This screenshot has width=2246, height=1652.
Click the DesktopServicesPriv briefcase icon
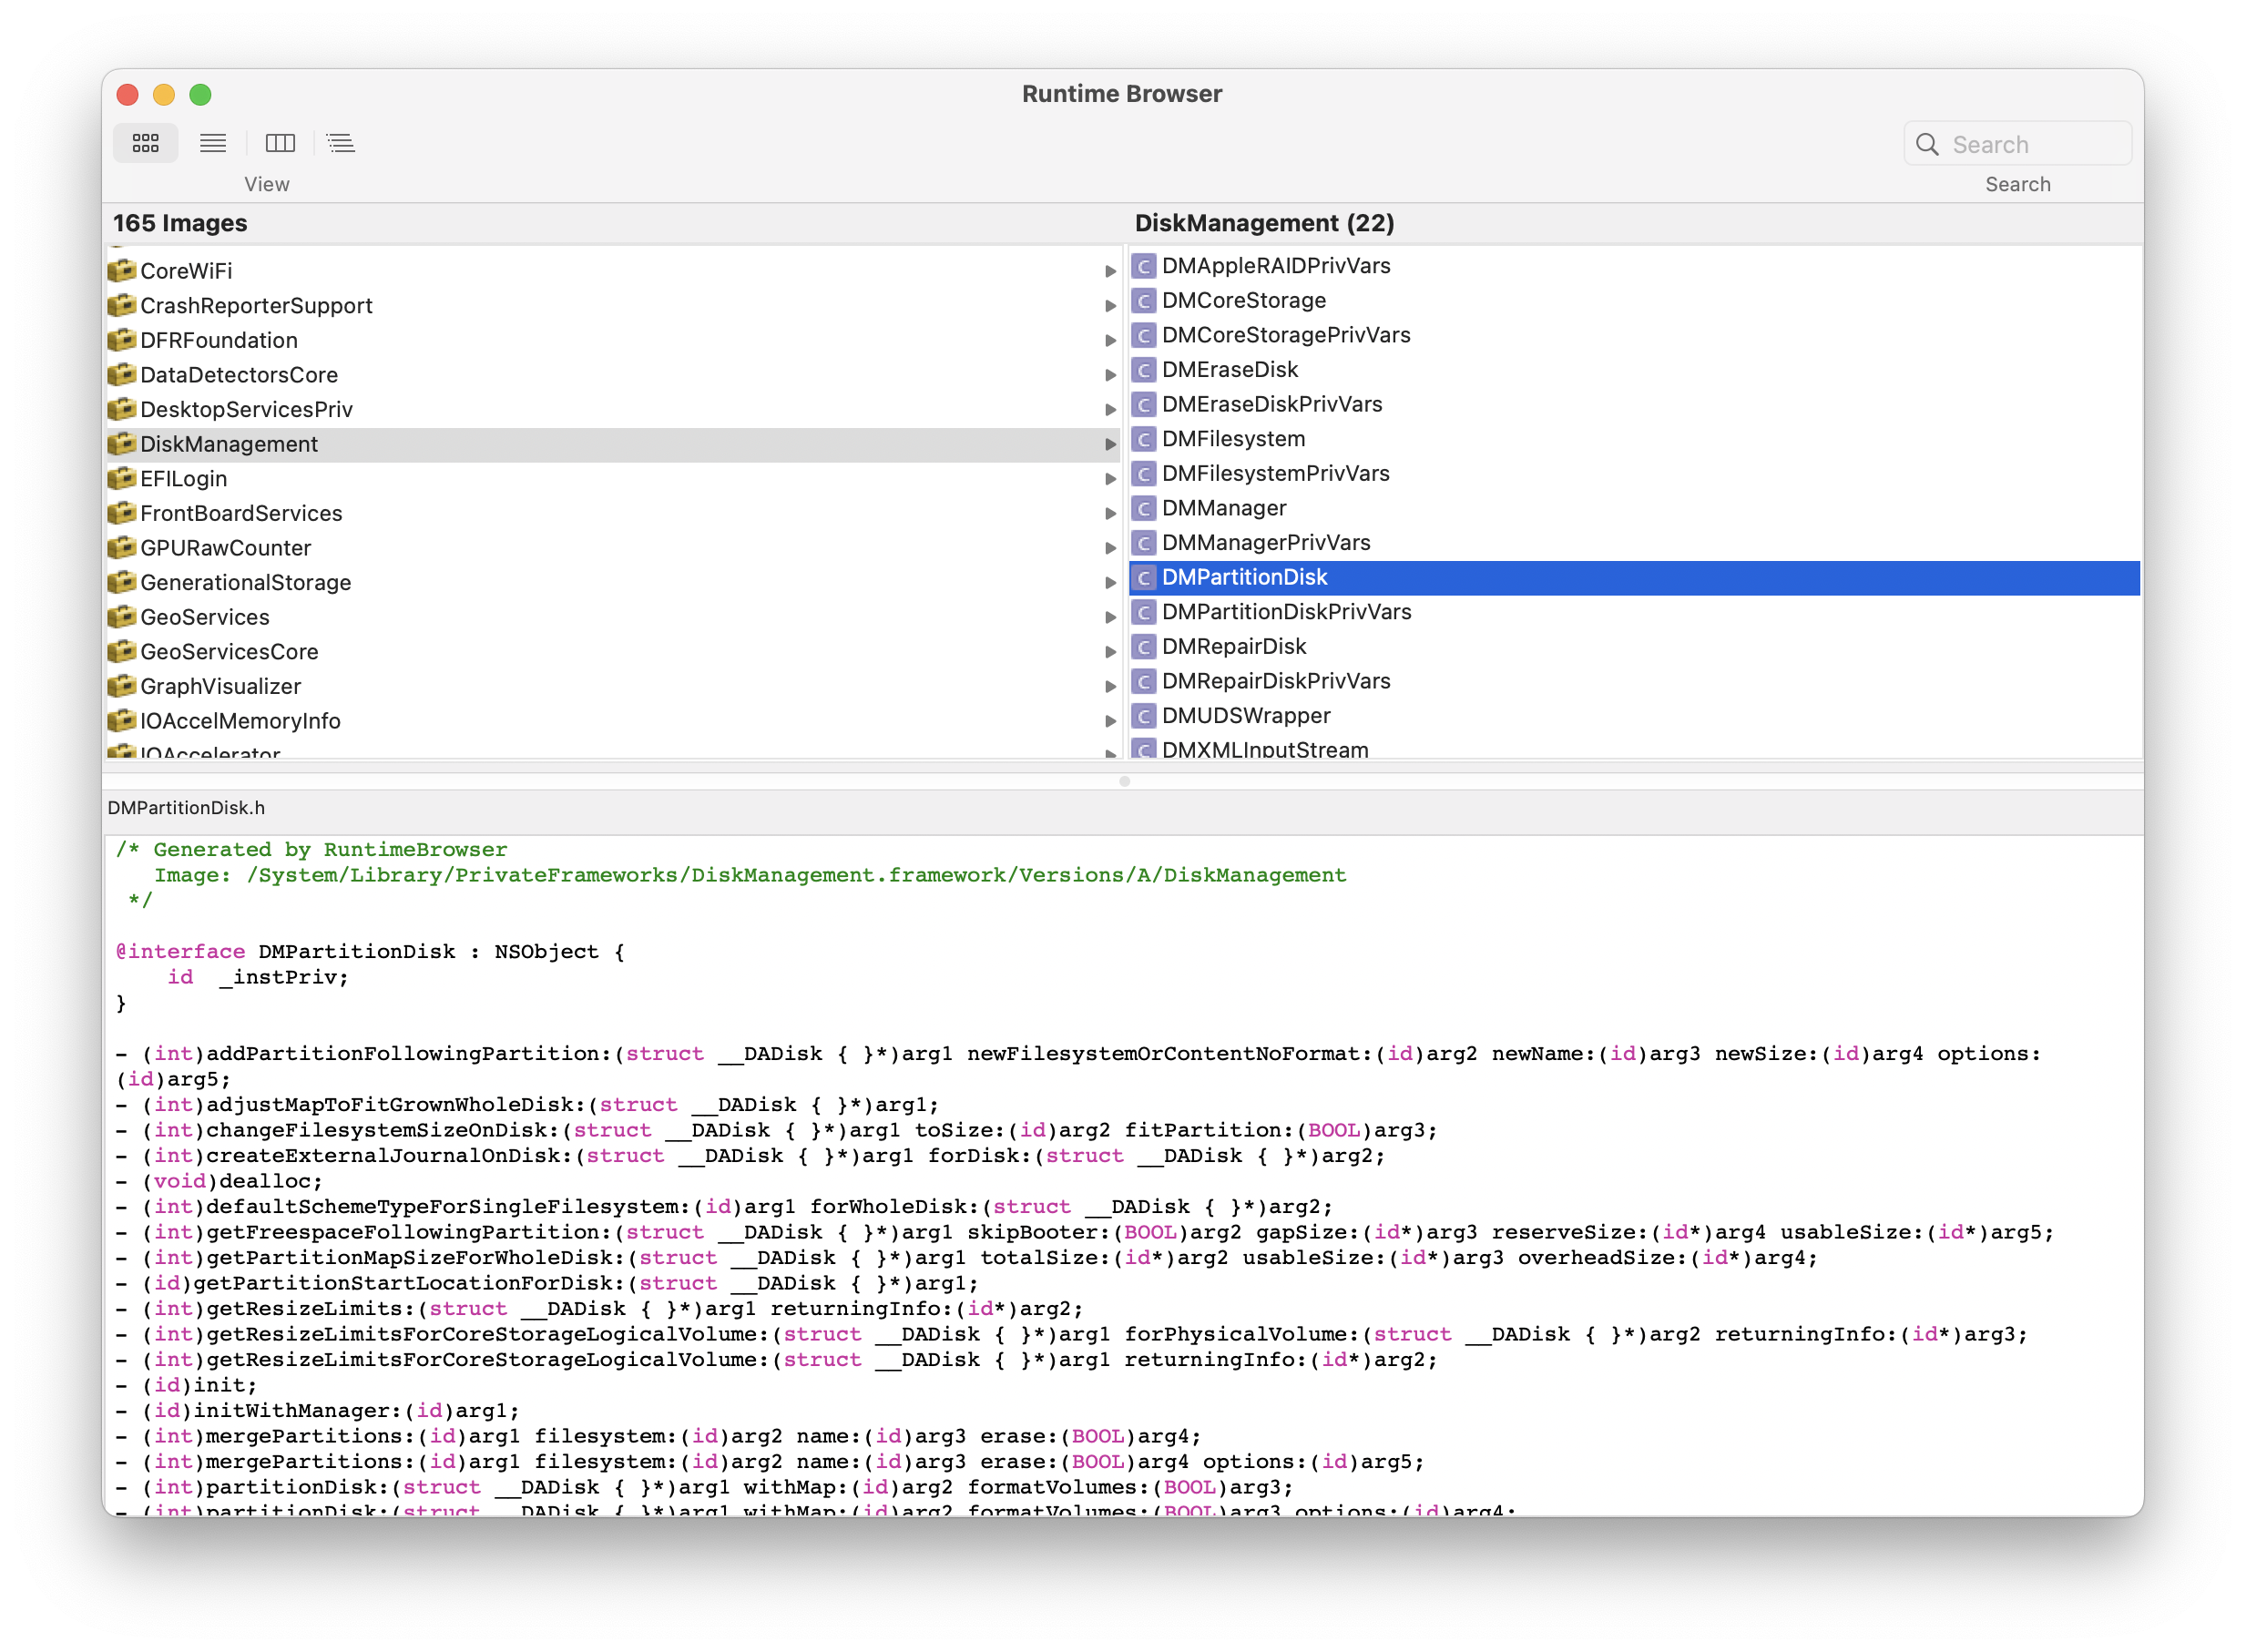click(x=122, y=409)
